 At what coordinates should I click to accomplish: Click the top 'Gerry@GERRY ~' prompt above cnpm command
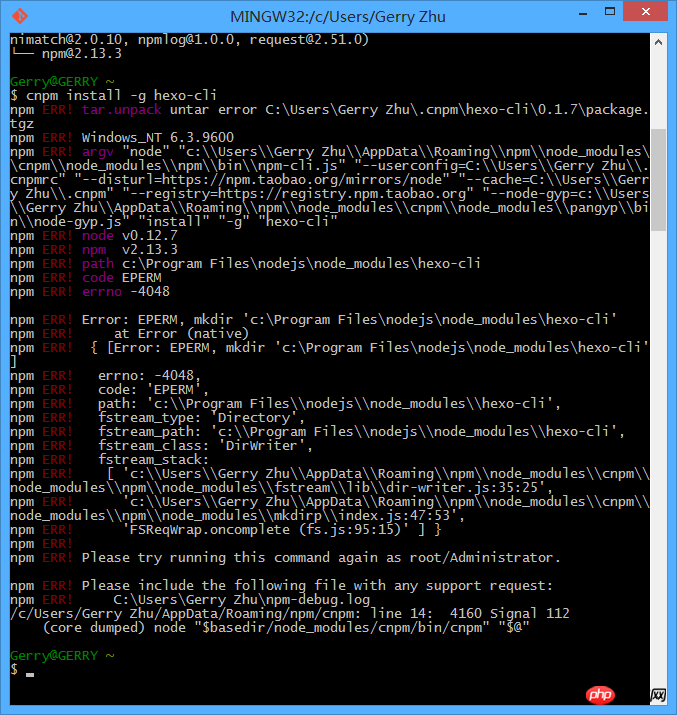(62, 82)
